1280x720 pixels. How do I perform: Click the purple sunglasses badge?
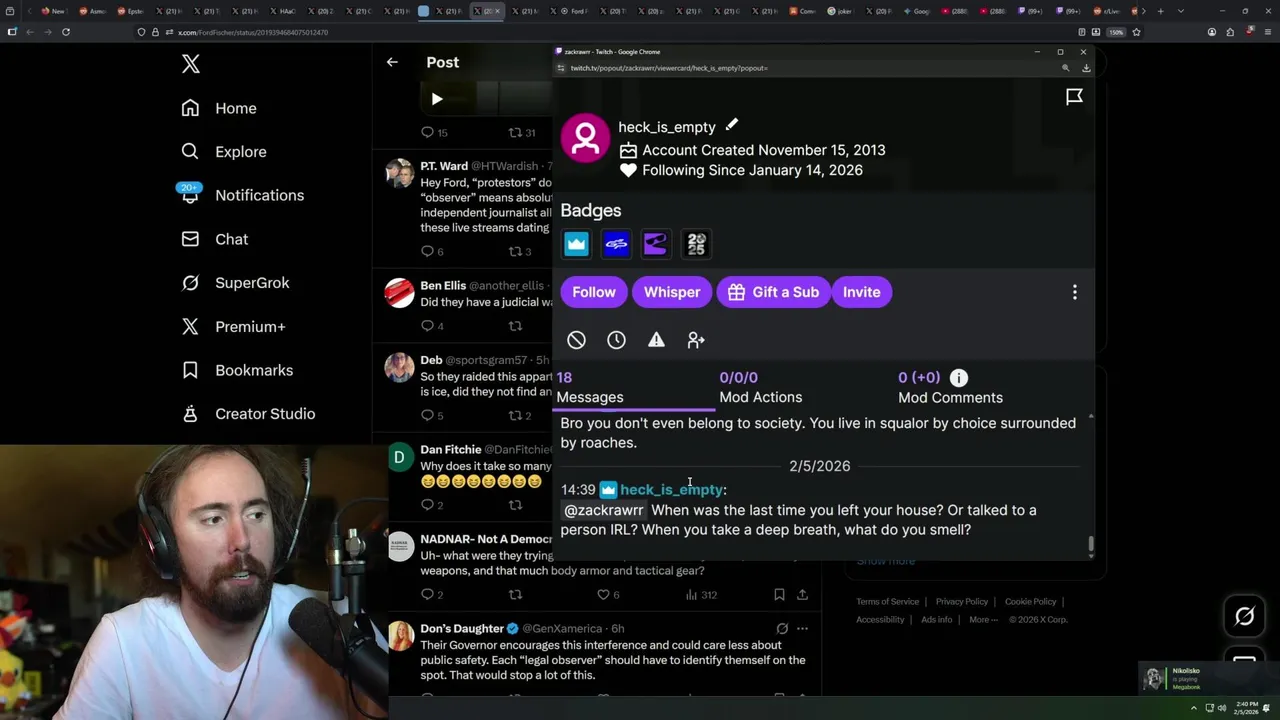tap(656, 243)
